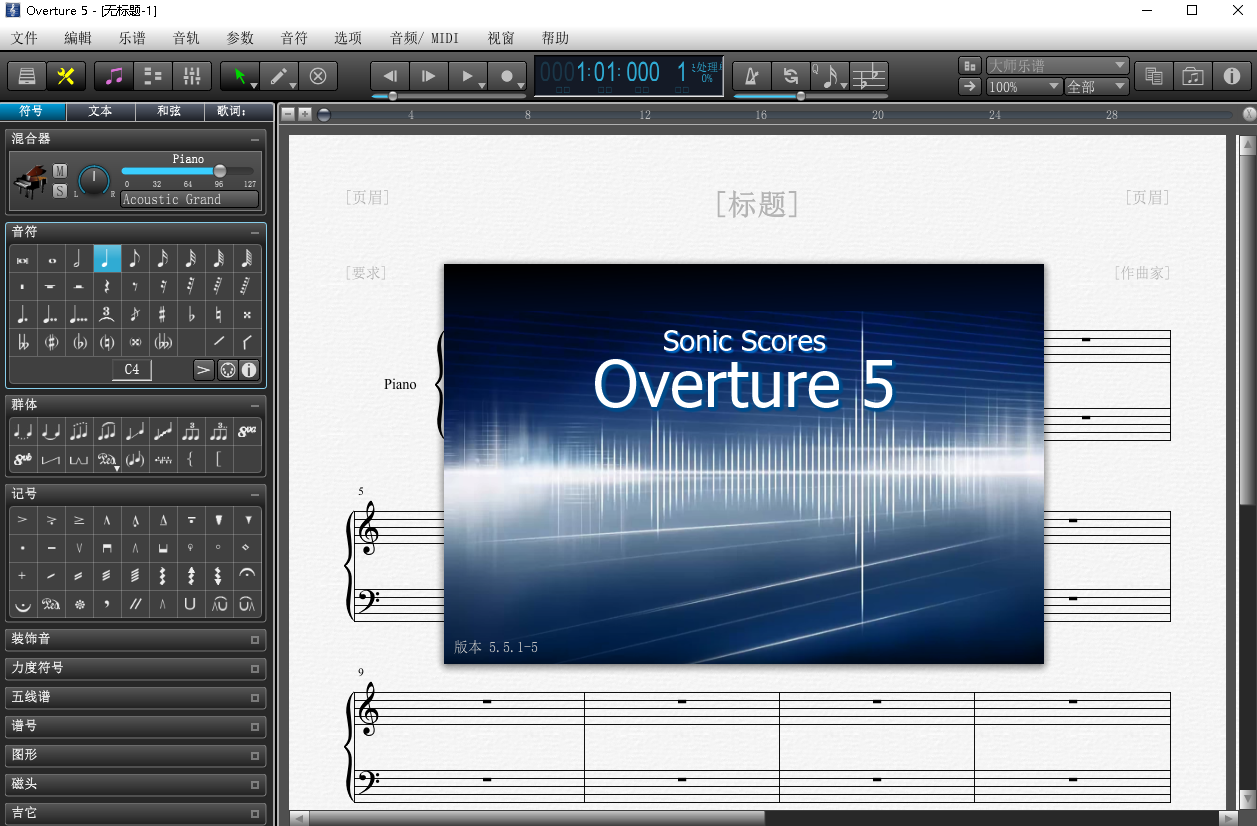Toggle the MIDI input button in the 音符 palette
Screen dimensions: 1257x826
click(227, 370)
